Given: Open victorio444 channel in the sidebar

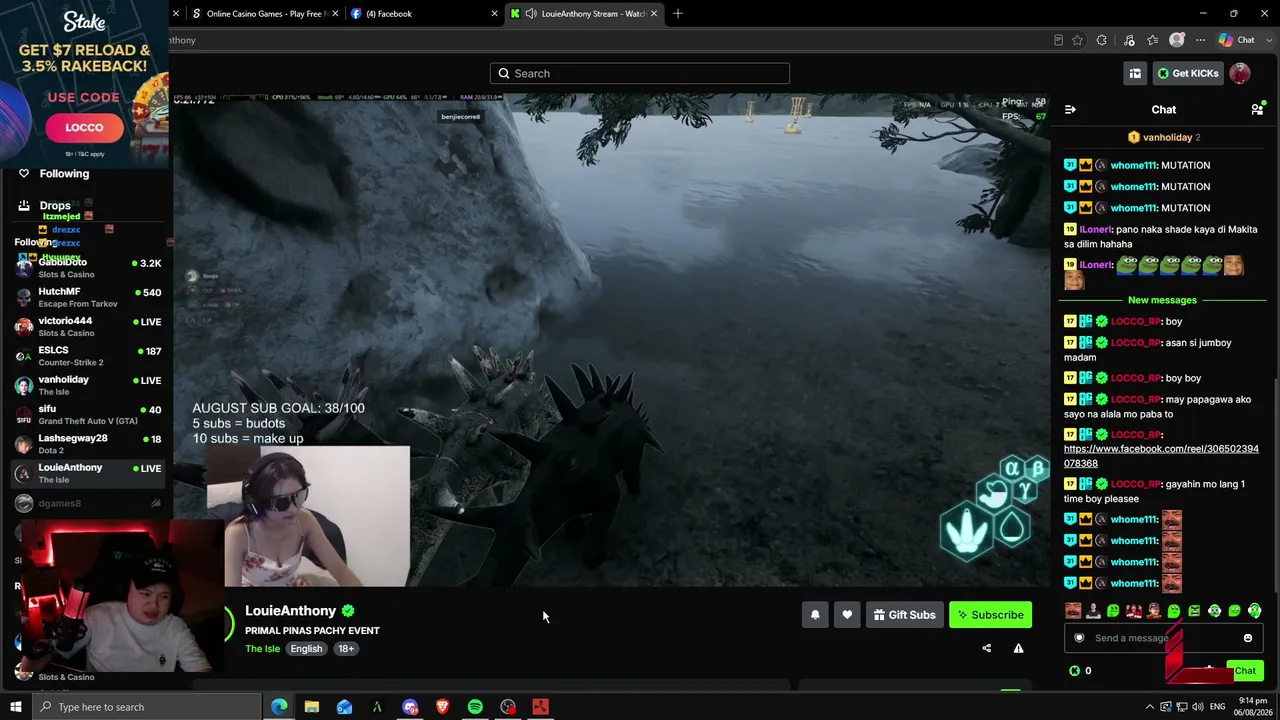Looking at the screenshot, I should pyautogui.click(x=88, y=327).
